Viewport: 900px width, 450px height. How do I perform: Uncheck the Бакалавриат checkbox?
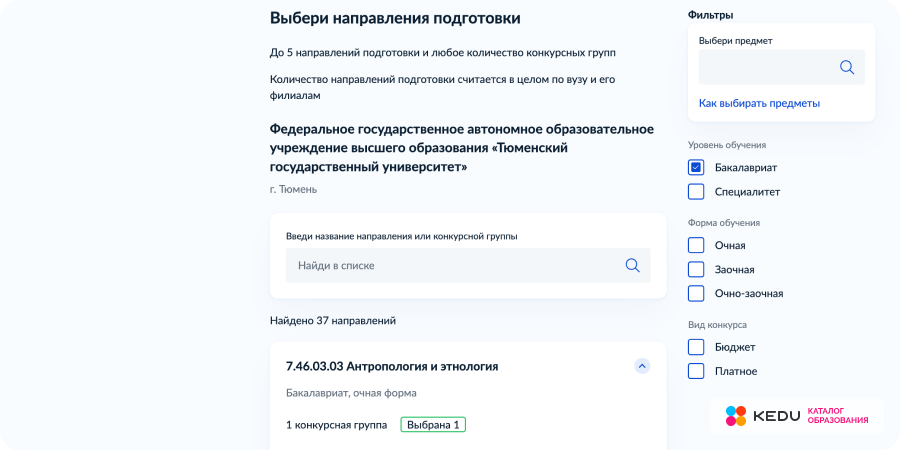[x=696, y=167]
